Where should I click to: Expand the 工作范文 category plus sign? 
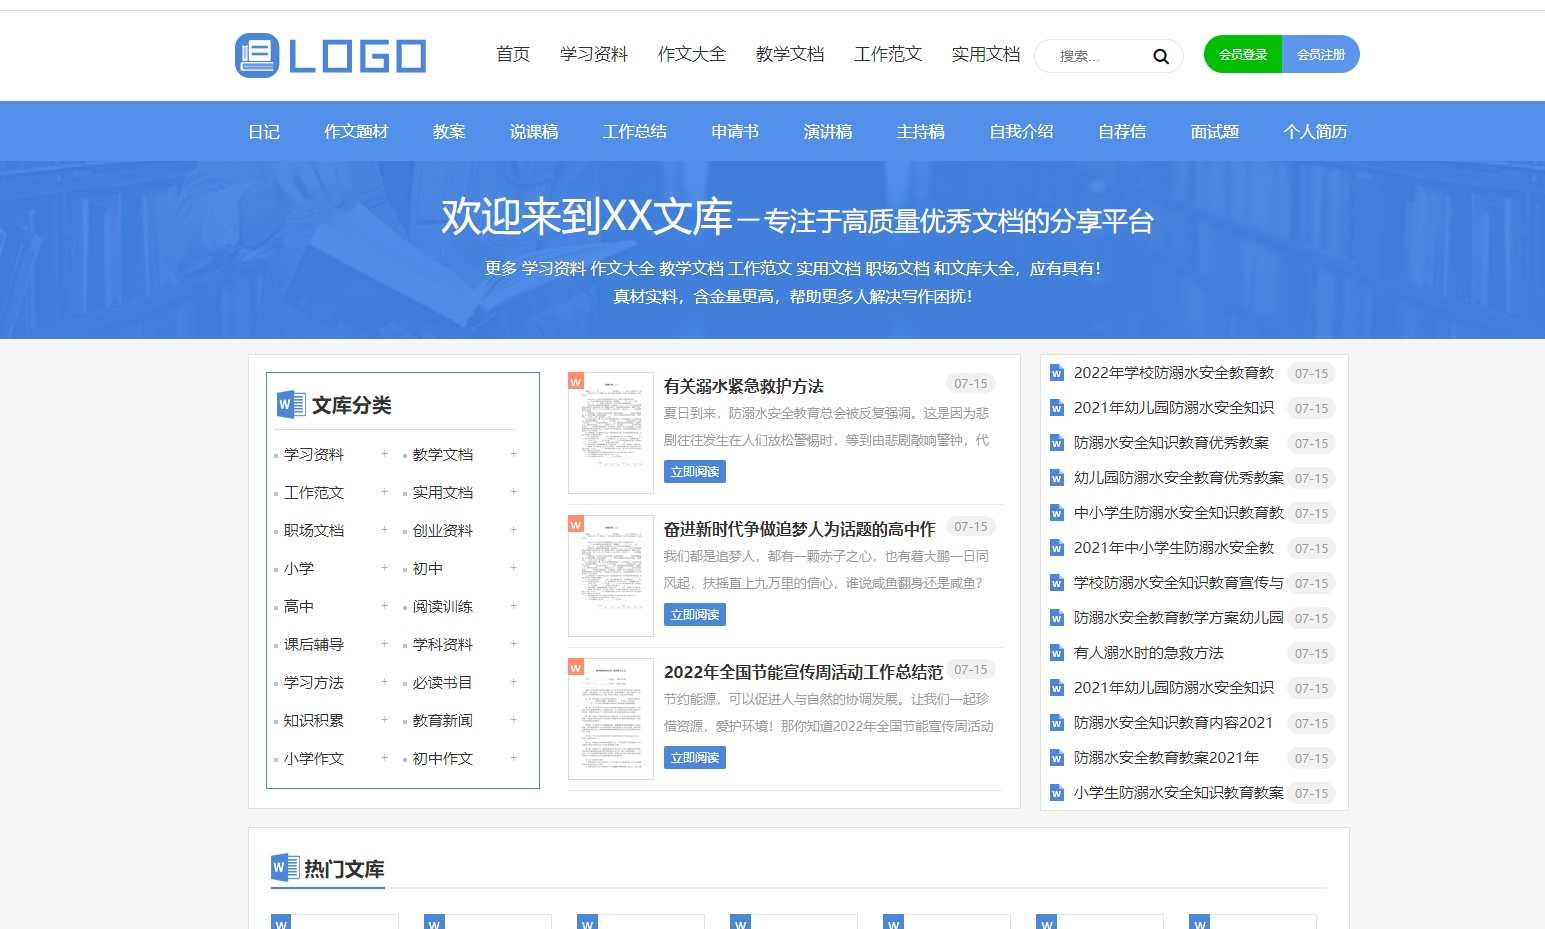pyautogui.click(x=384, y=492)
